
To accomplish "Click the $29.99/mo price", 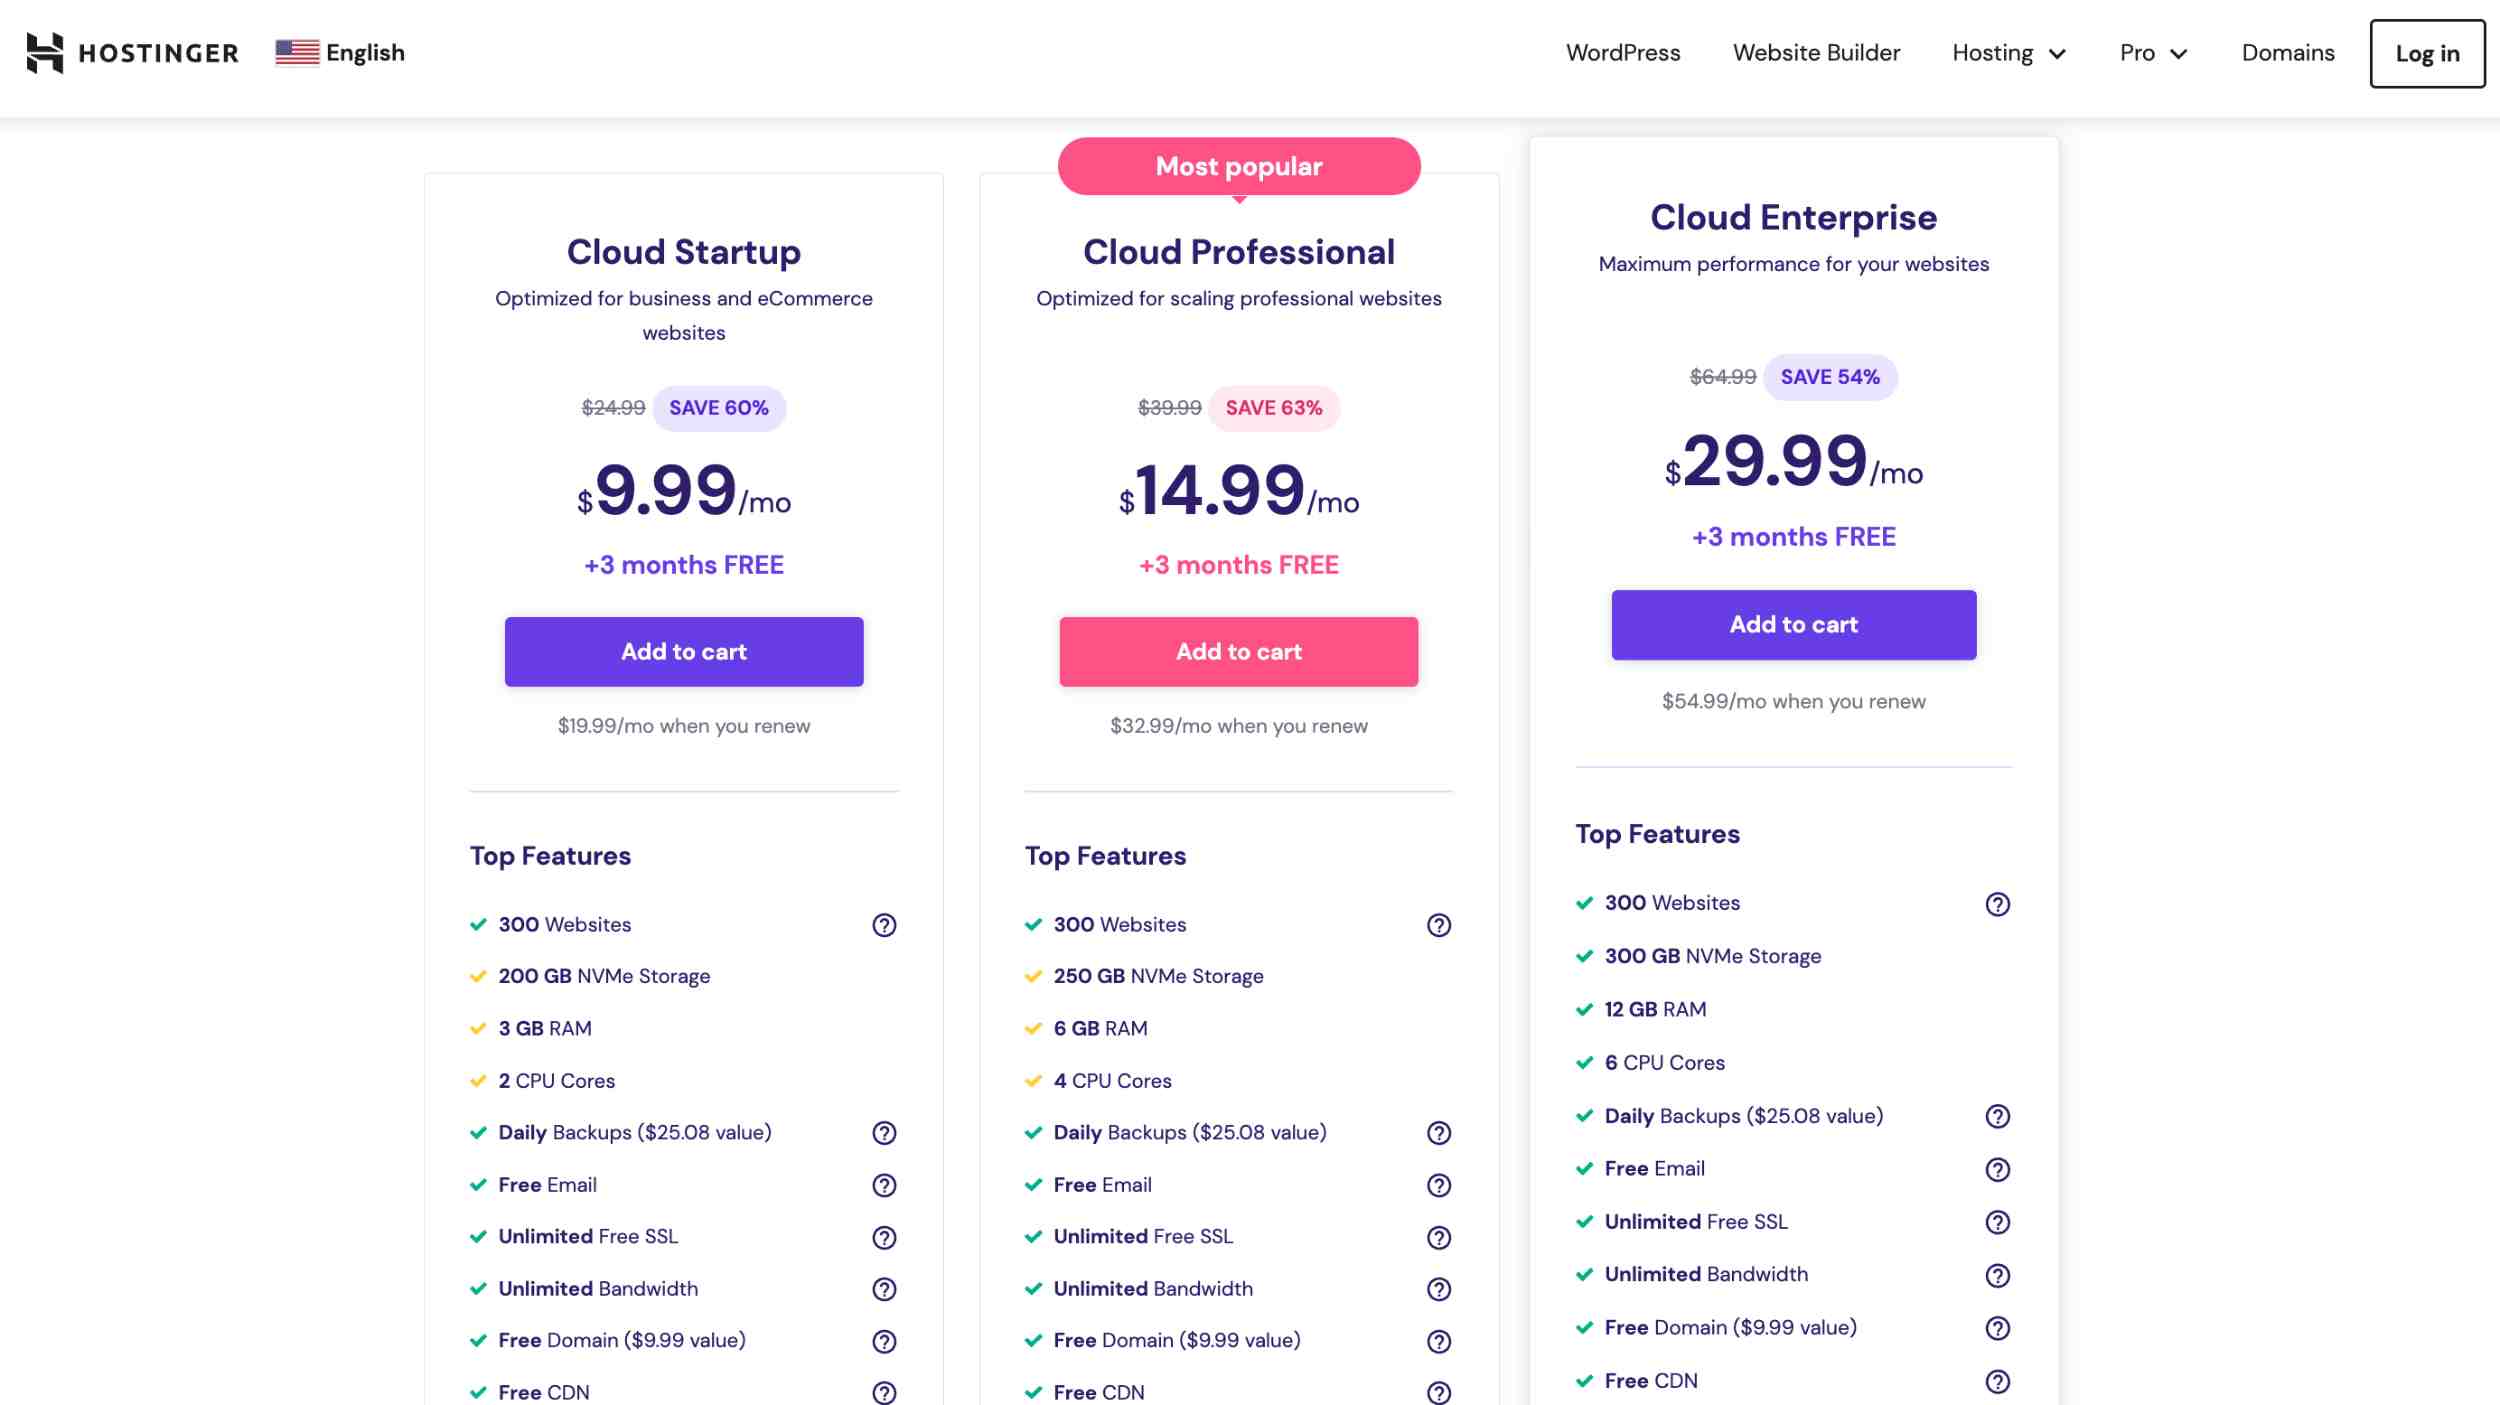I will pos(1794,462).
